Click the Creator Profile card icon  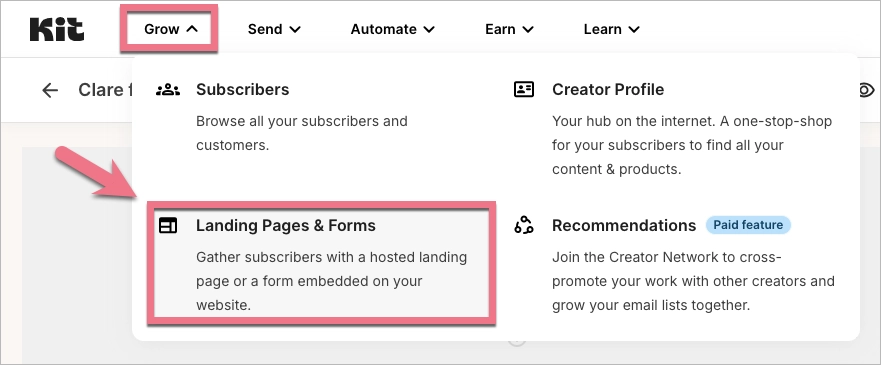524,89
